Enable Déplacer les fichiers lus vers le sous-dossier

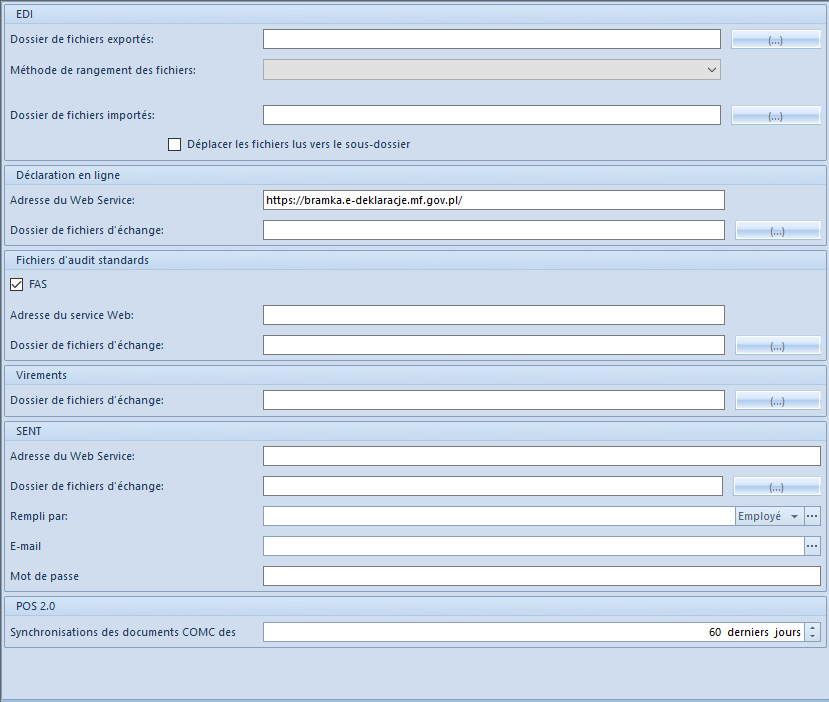coord(174,144)
